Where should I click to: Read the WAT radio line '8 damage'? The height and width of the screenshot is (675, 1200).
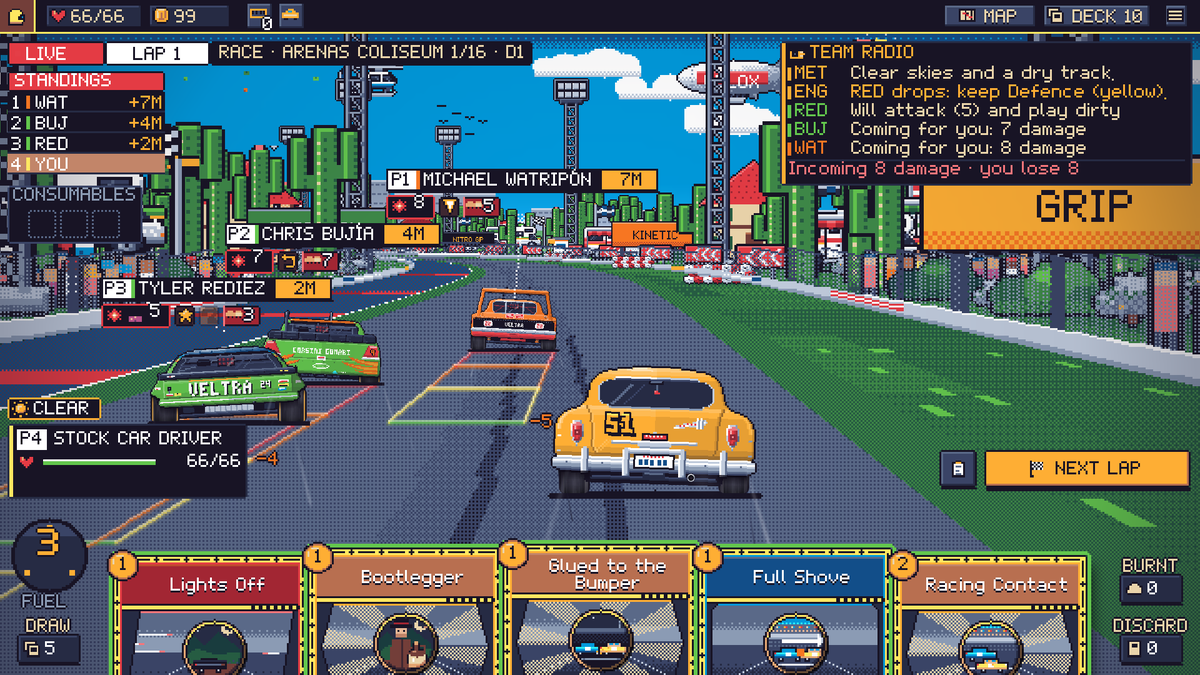pyautogui.click(x=938, y=148)
